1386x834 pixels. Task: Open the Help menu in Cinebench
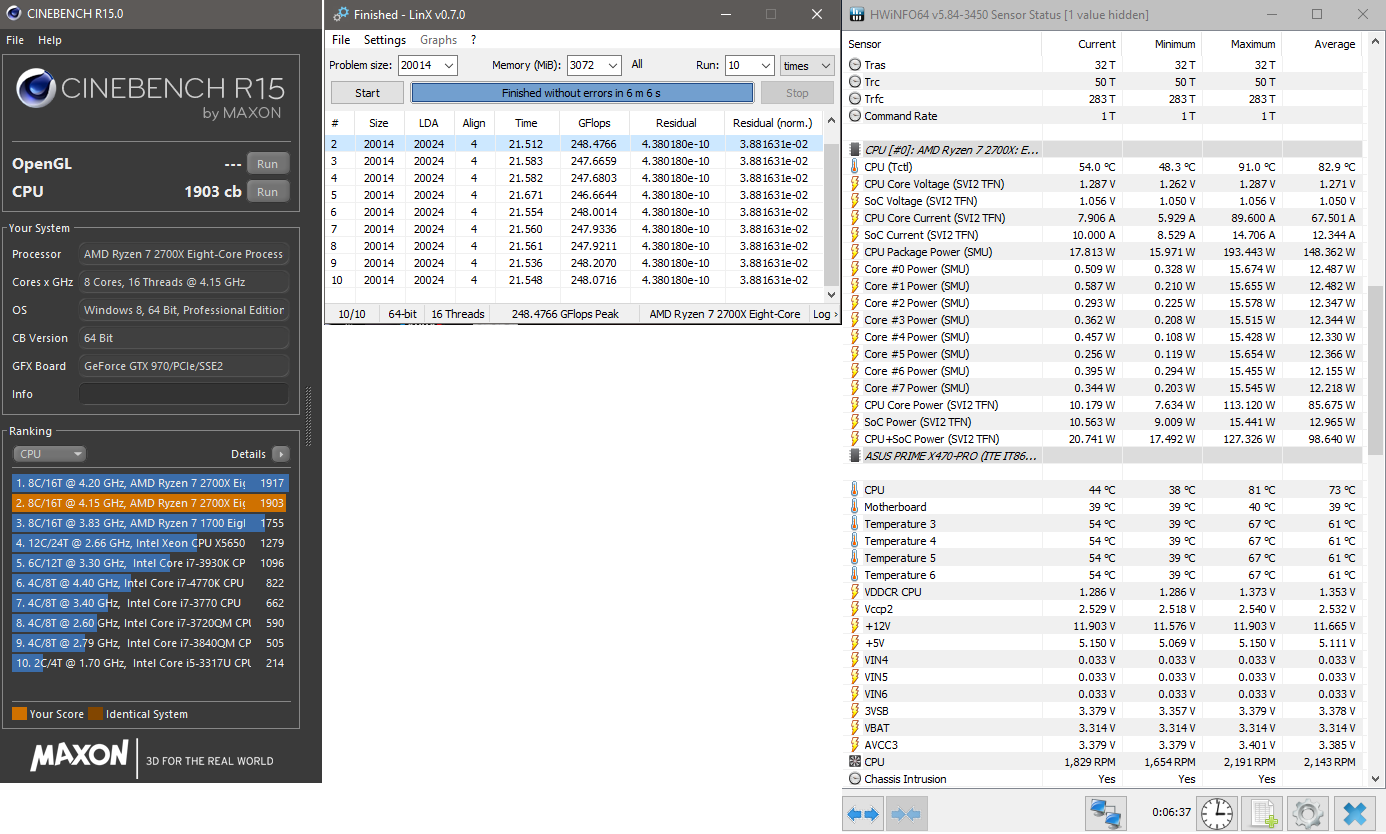click(x=50, y=40)
